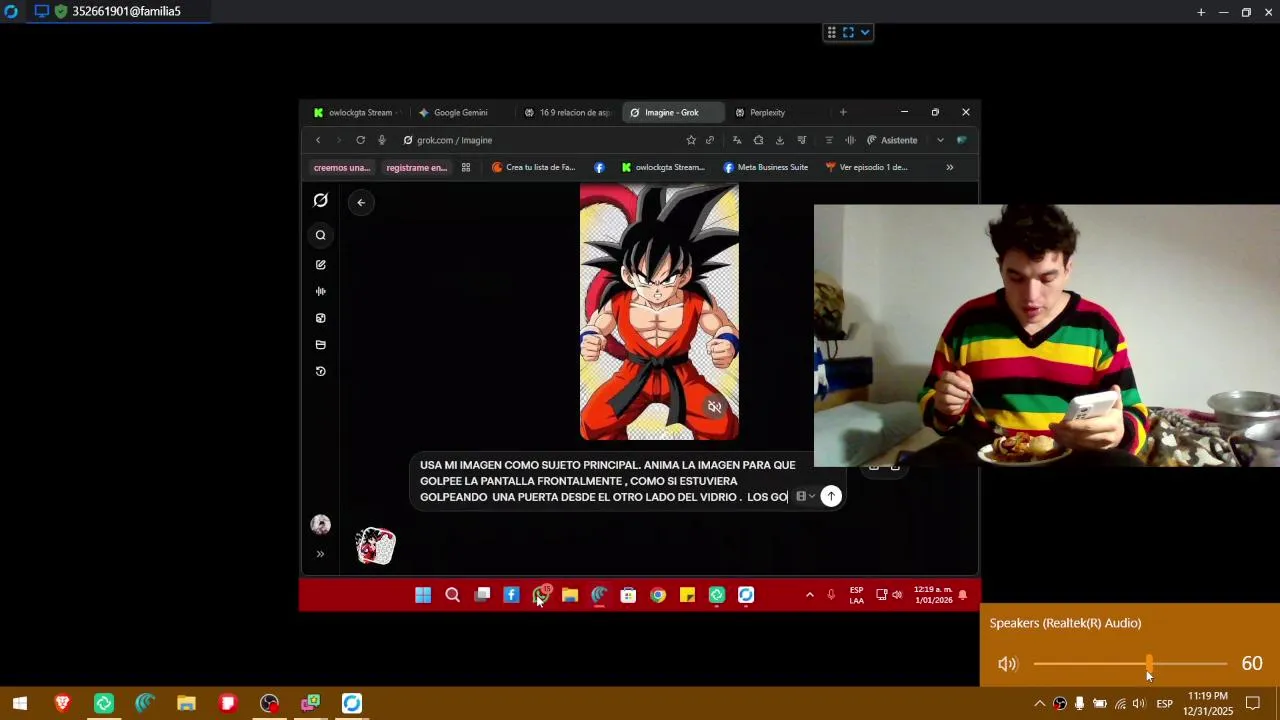Open the remote session grid handle icon

831,33
